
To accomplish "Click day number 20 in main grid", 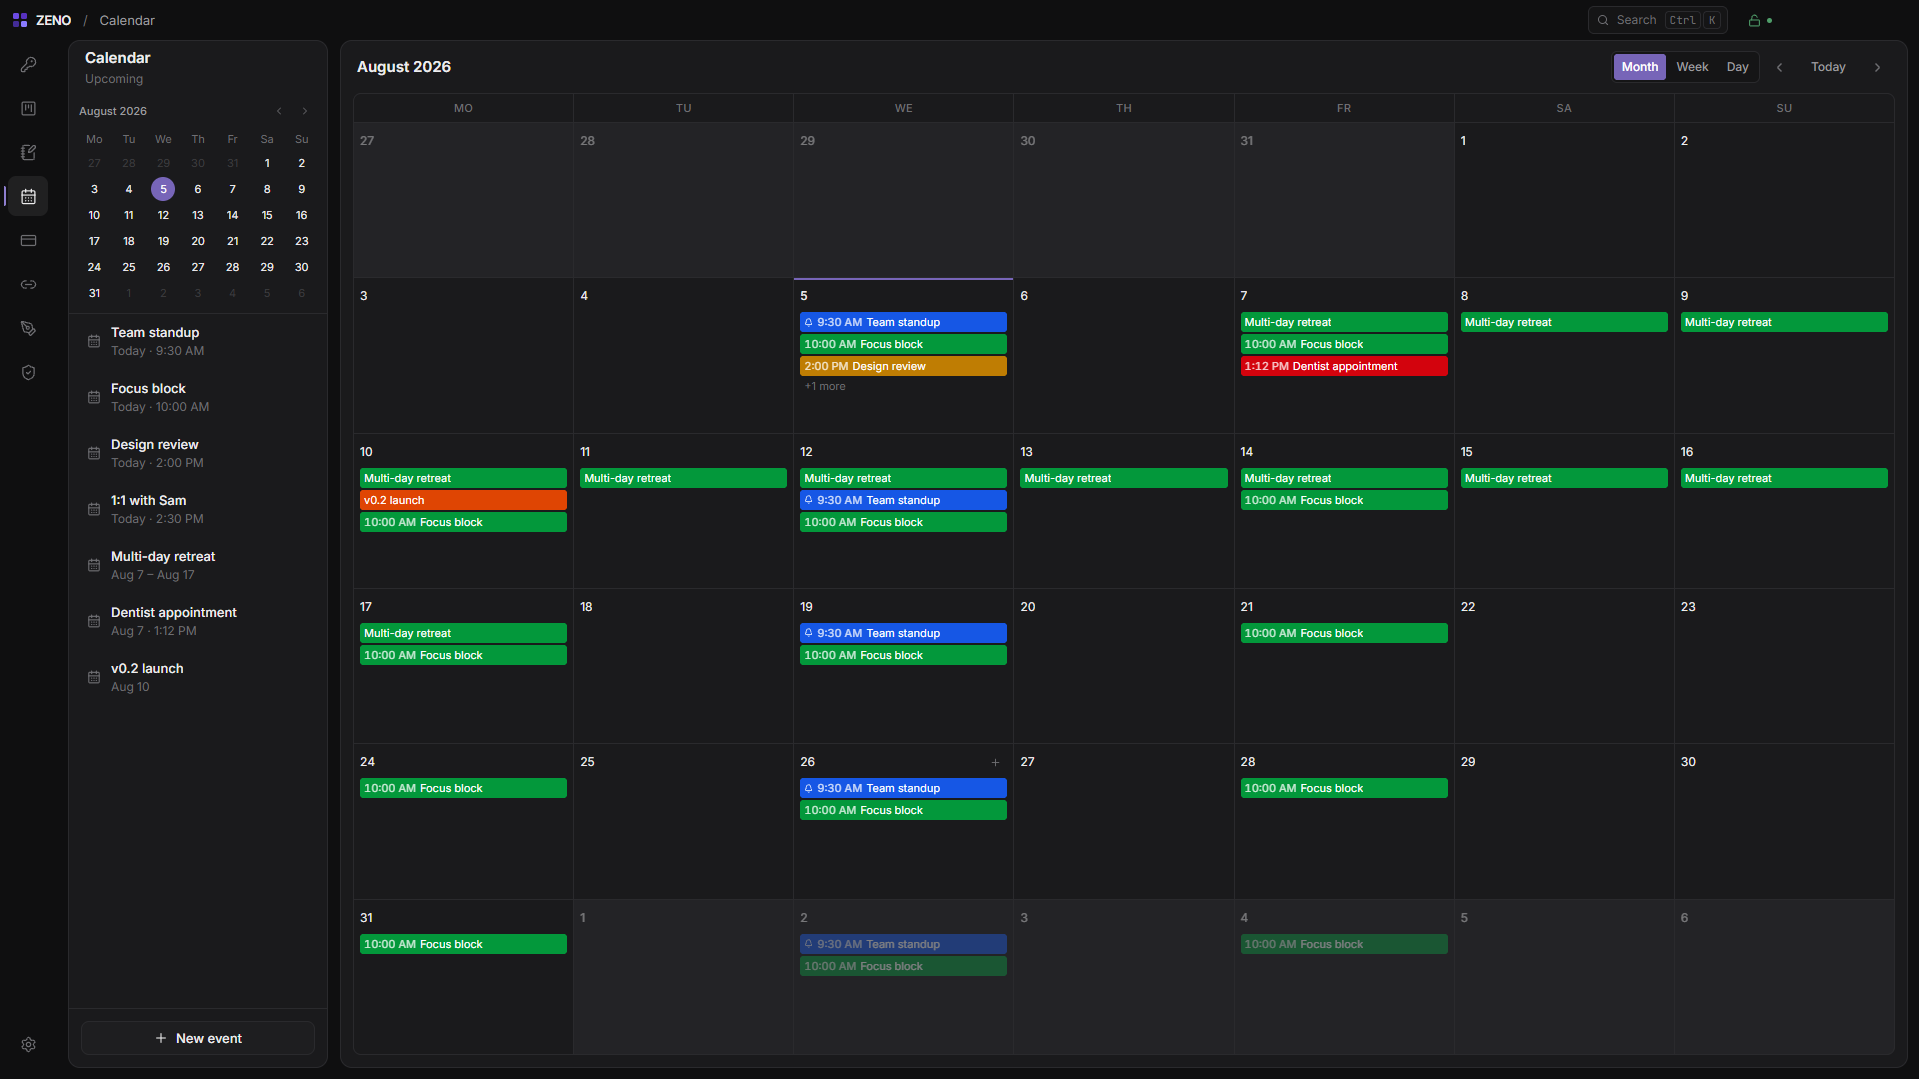I will click(x=1027, y=607).
